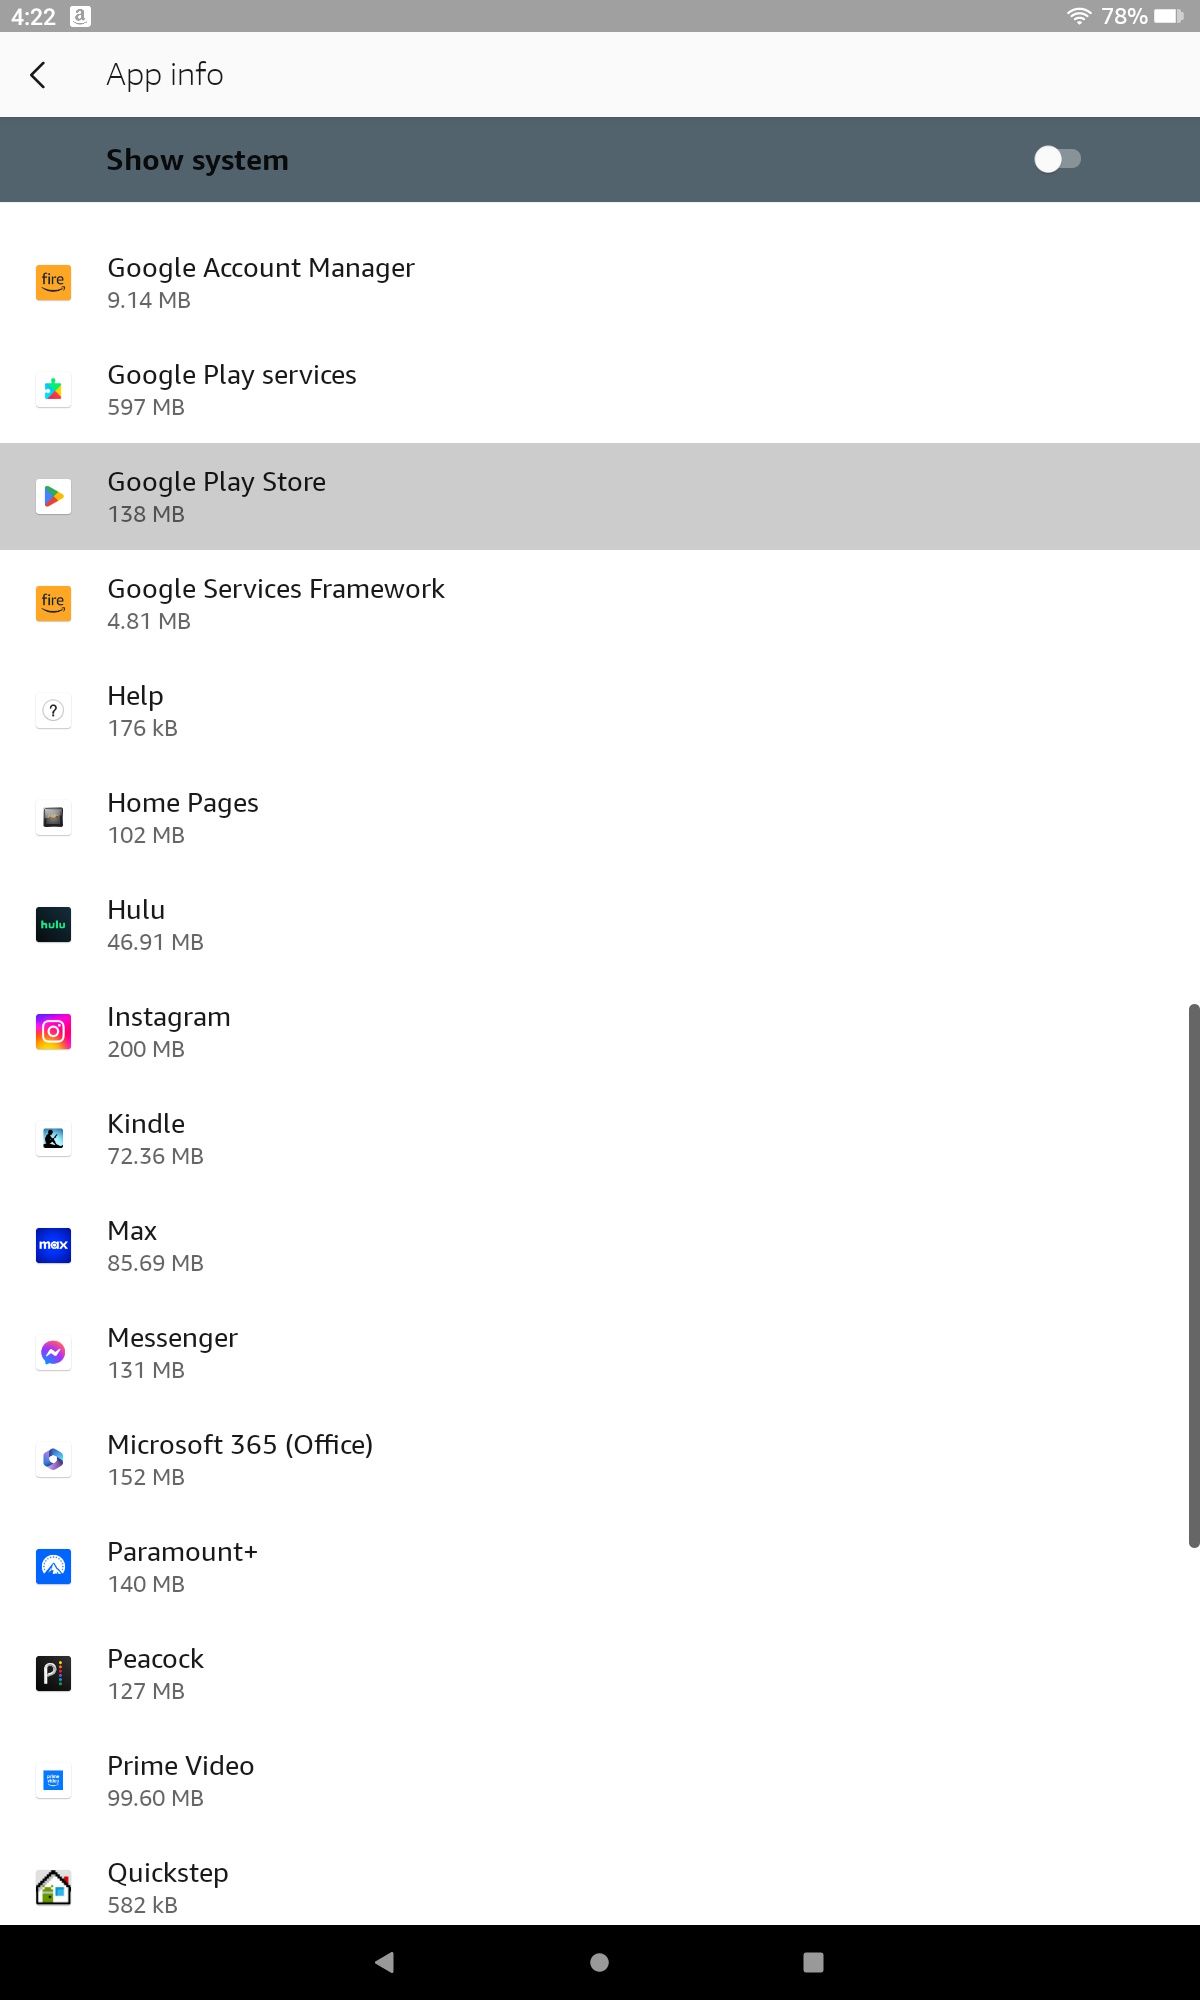Tap the Android back navigation button
Screen dimensions: 1200x2000
384,1962
